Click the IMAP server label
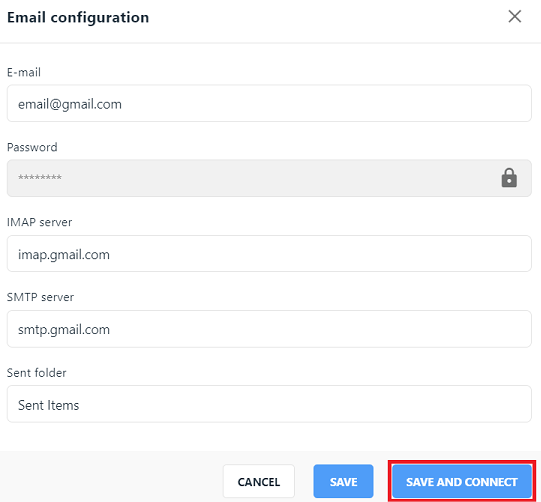Screen dimensions: 541x502 point(39,222)
